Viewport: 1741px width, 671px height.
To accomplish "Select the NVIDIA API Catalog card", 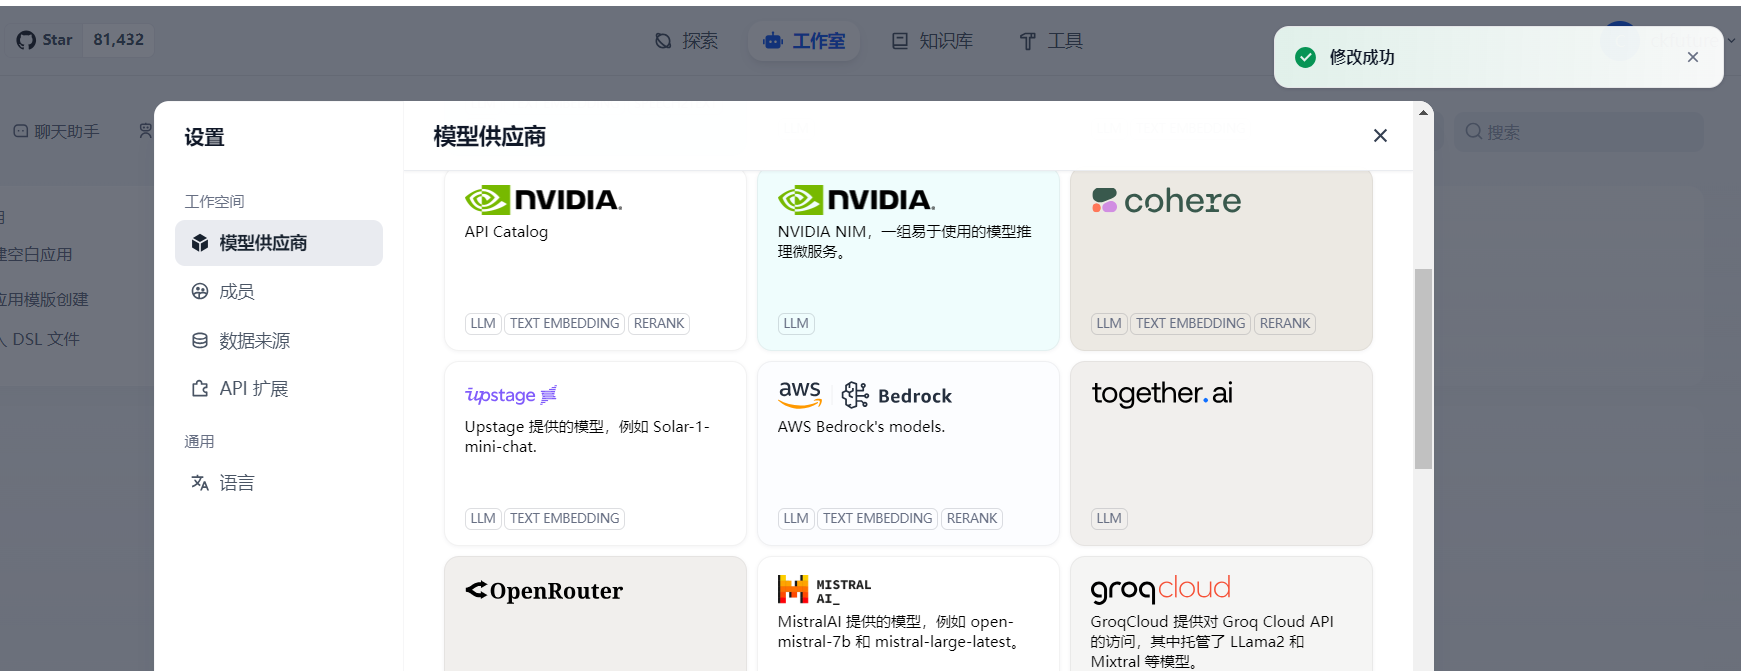I will pyautogui.click(x=595, y=260).
